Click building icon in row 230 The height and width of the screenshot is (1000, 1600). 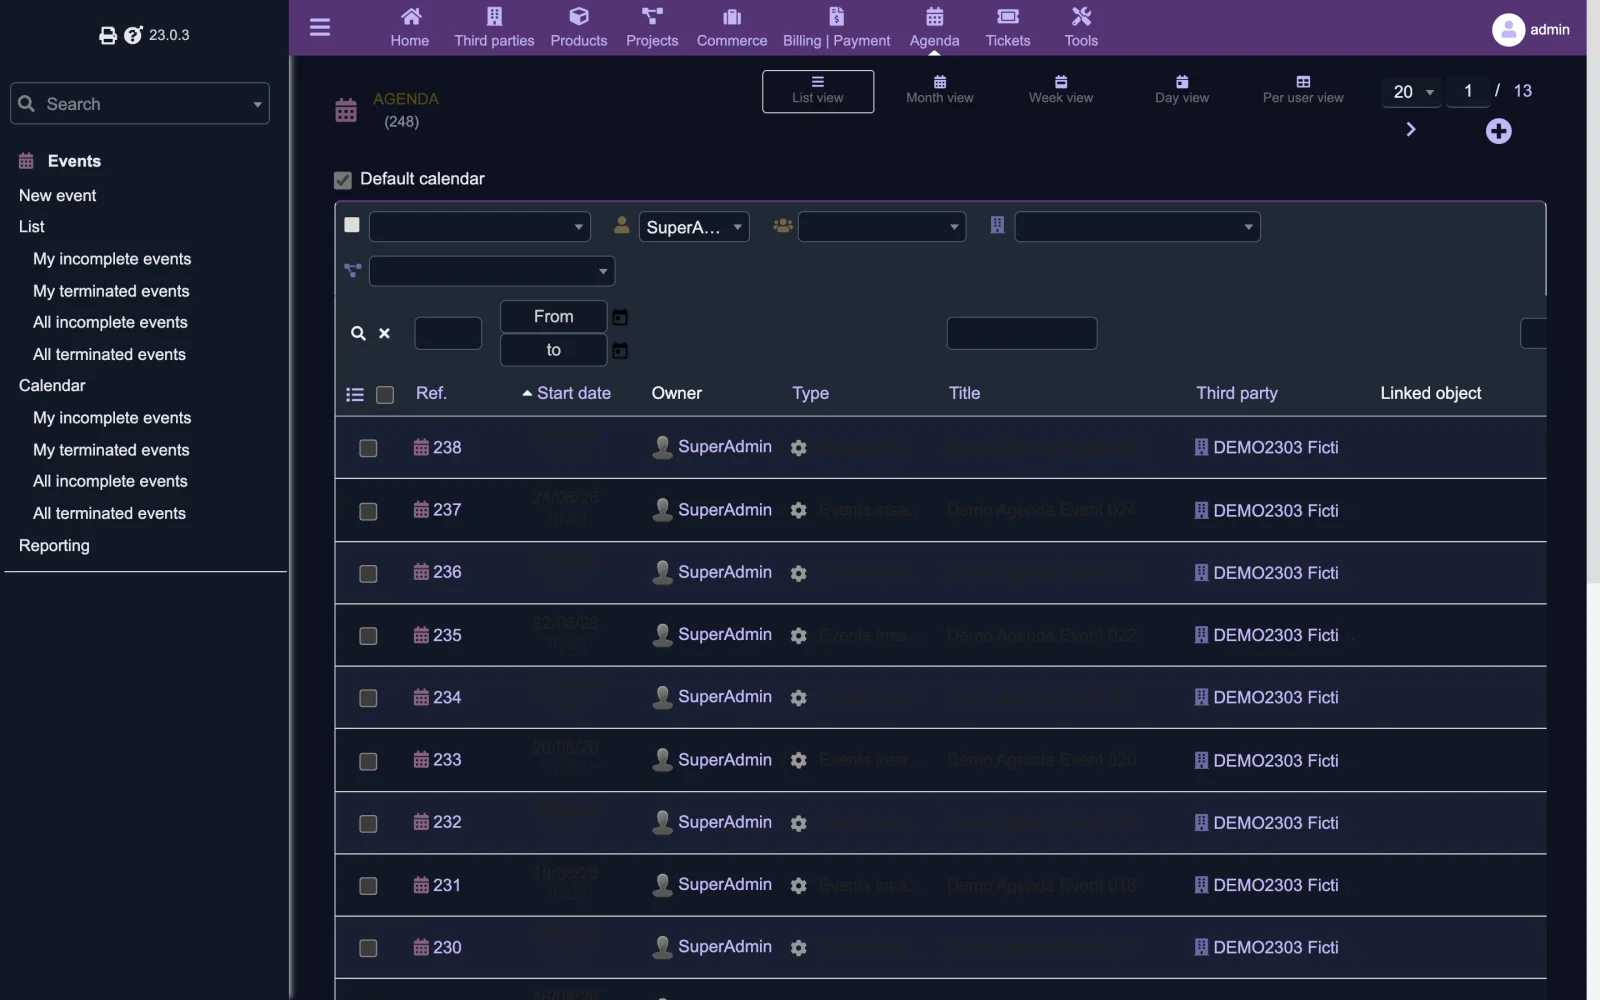pos(1201,948)
